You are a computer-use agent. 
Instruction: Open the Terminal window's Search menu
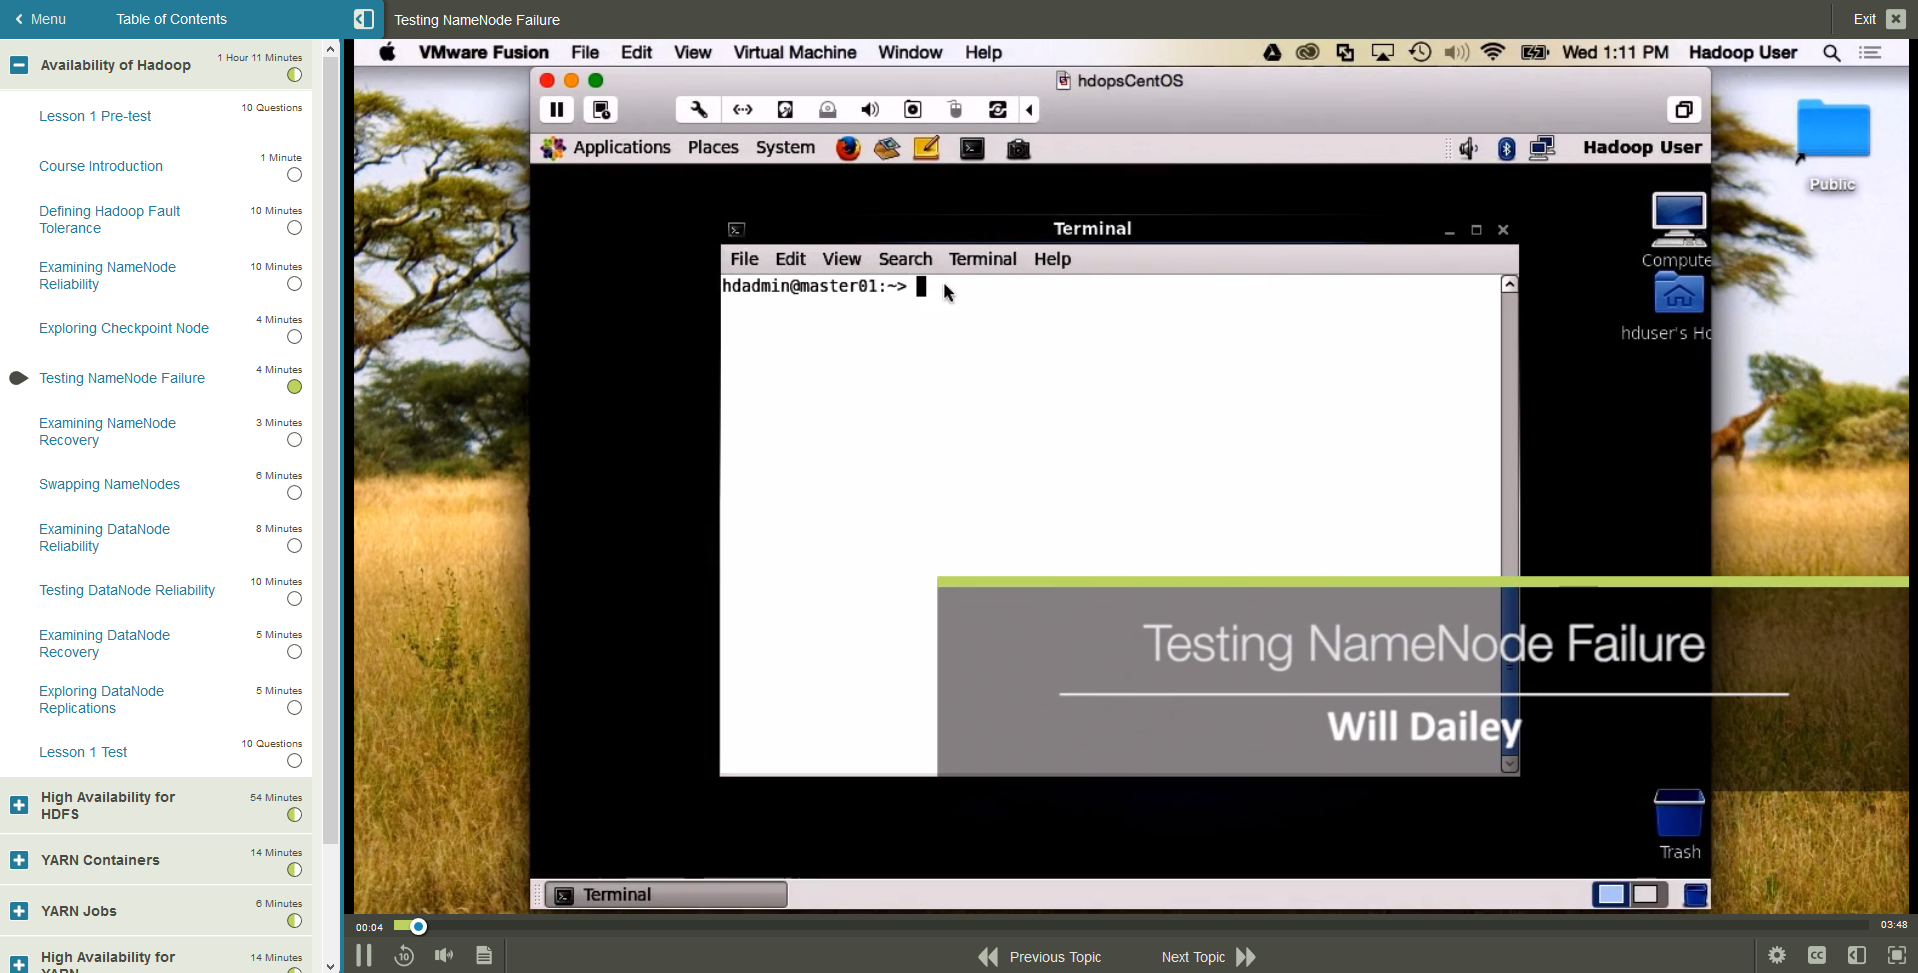[904, 259]
